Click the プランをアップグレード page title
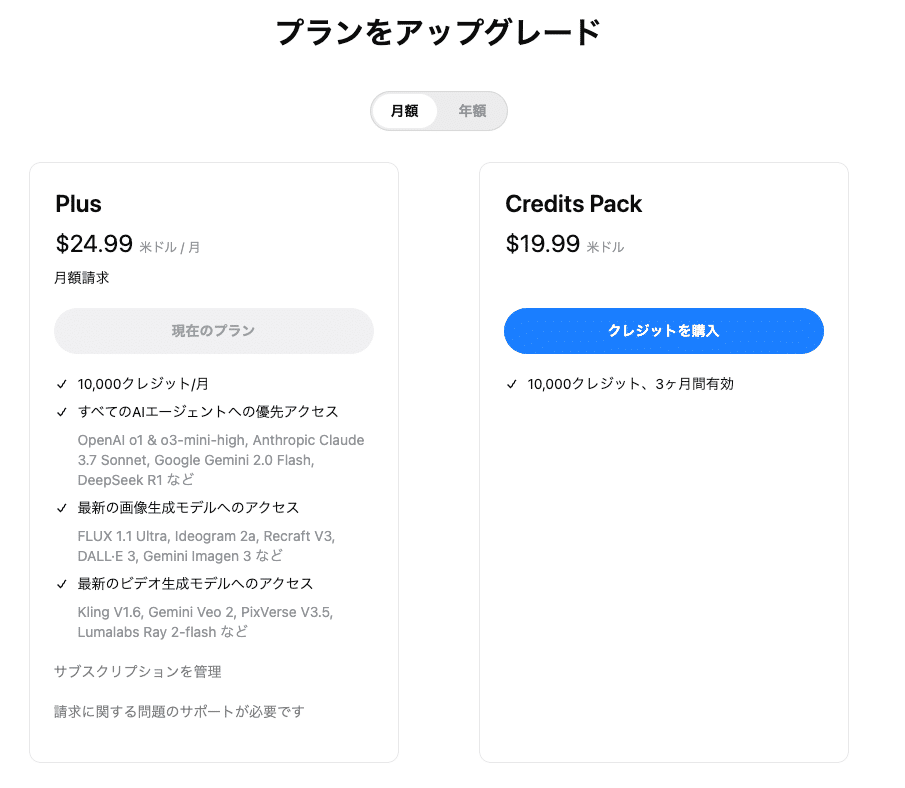The height and width of the screenshot is (788, 905). 438,33
